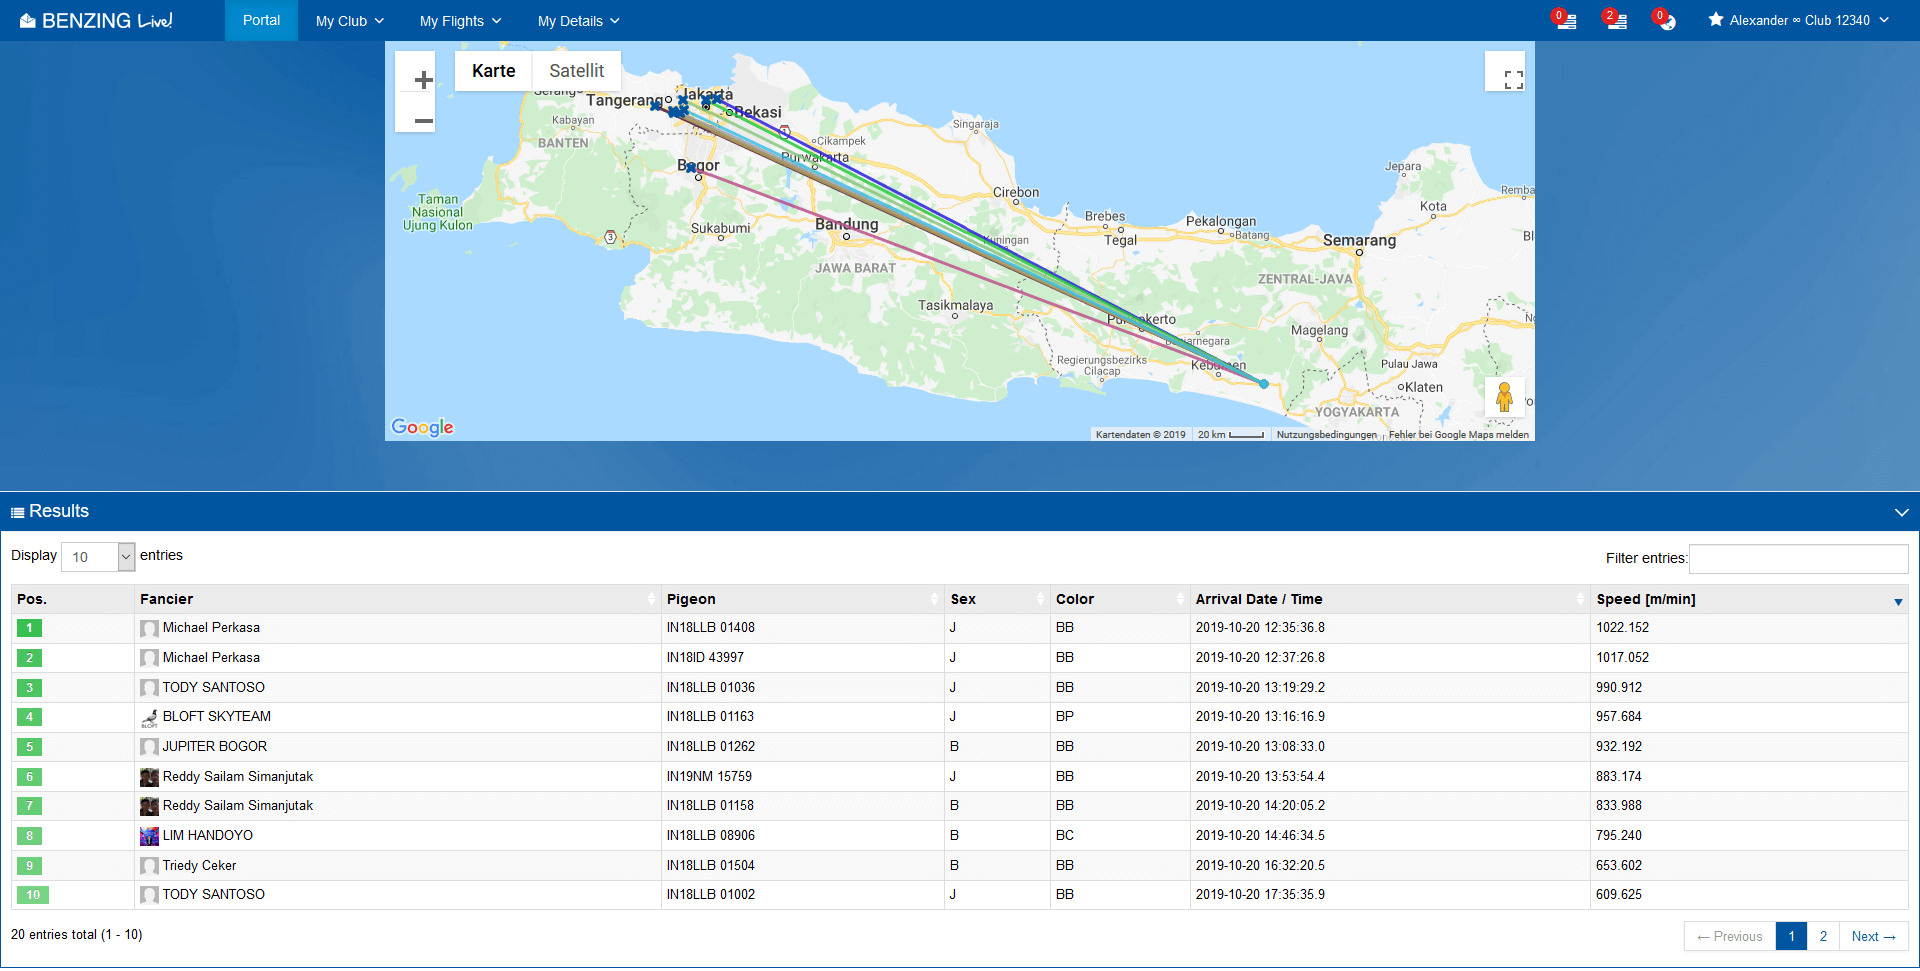Open the My Club menu
This screenshot has width=1920, height=971.
tap(349, 21)
